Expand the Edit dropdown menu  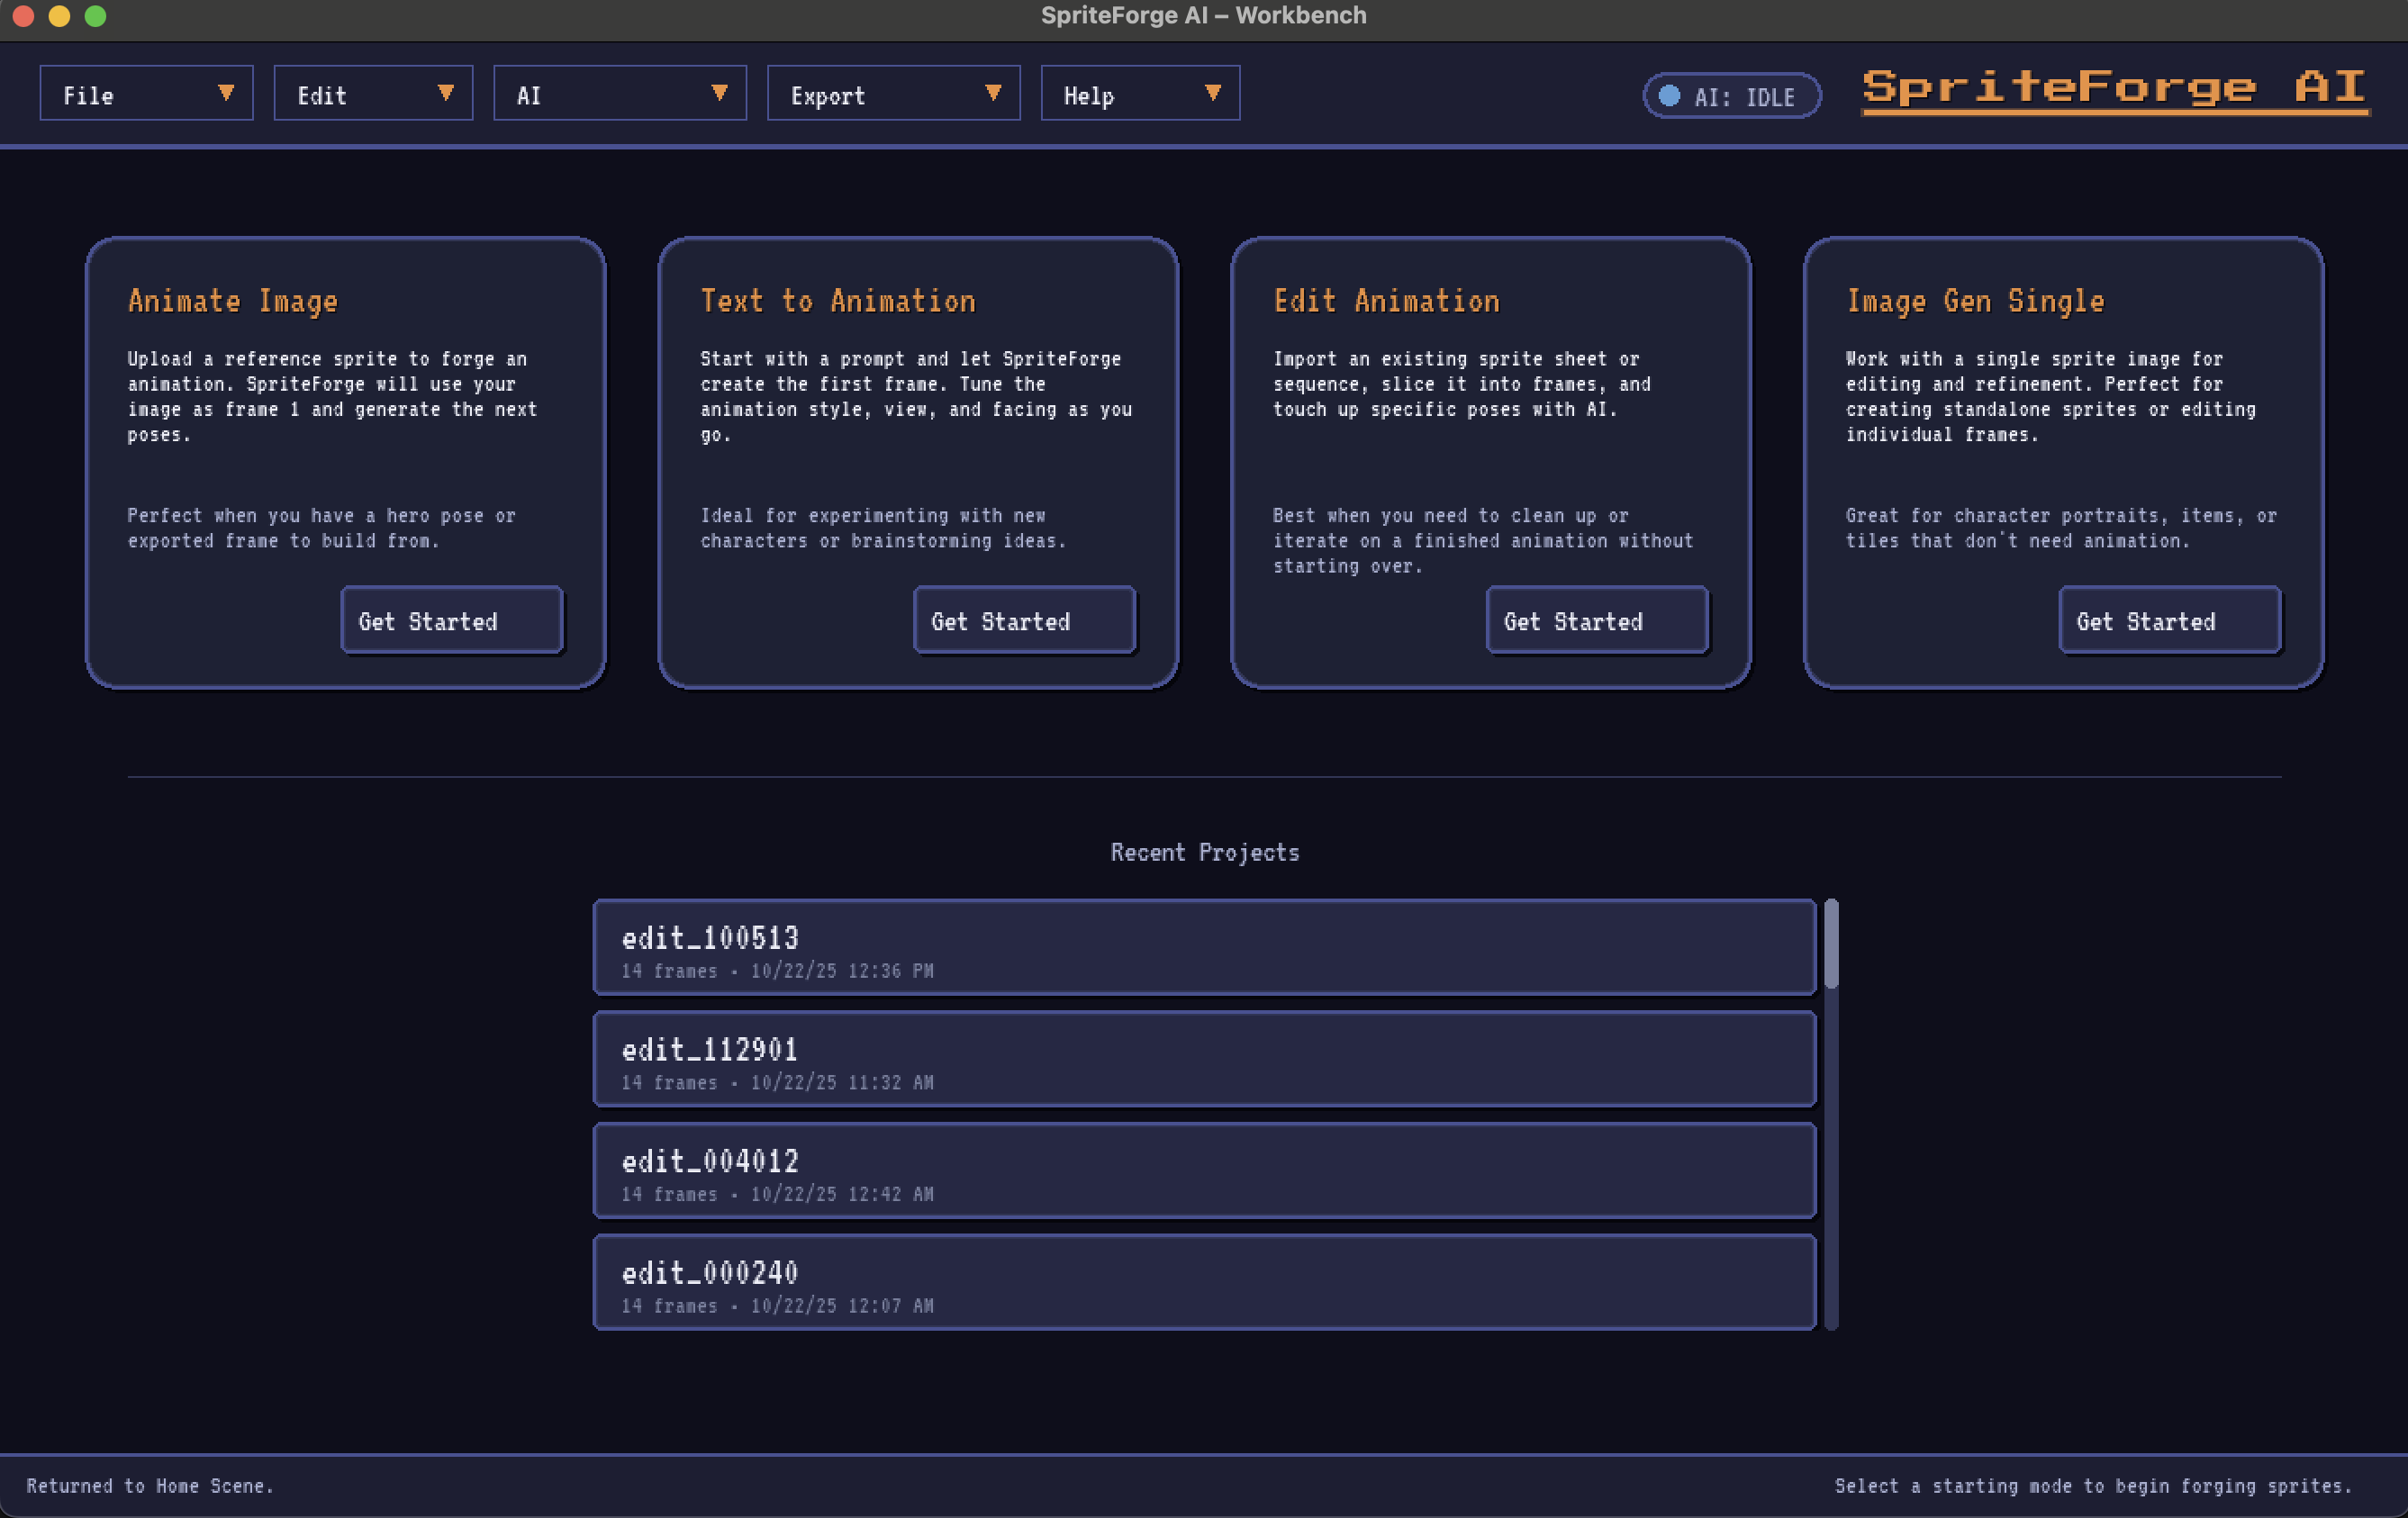[x=372, y=94]
